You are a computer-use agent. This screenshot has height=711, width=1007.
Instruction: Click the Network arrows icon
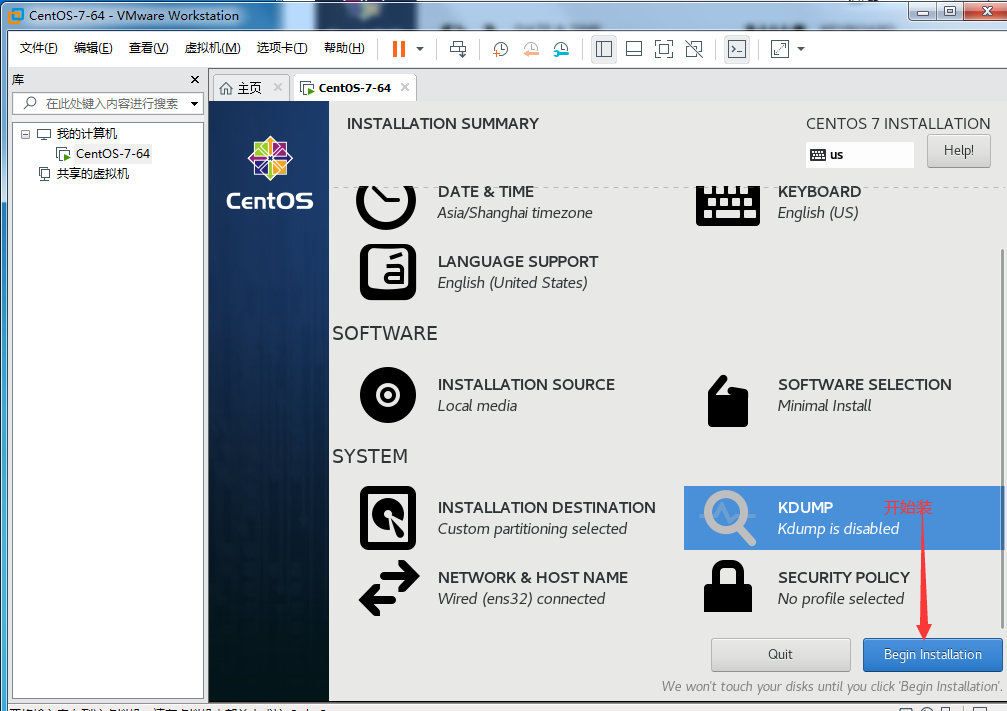click(x=389, y=588)
